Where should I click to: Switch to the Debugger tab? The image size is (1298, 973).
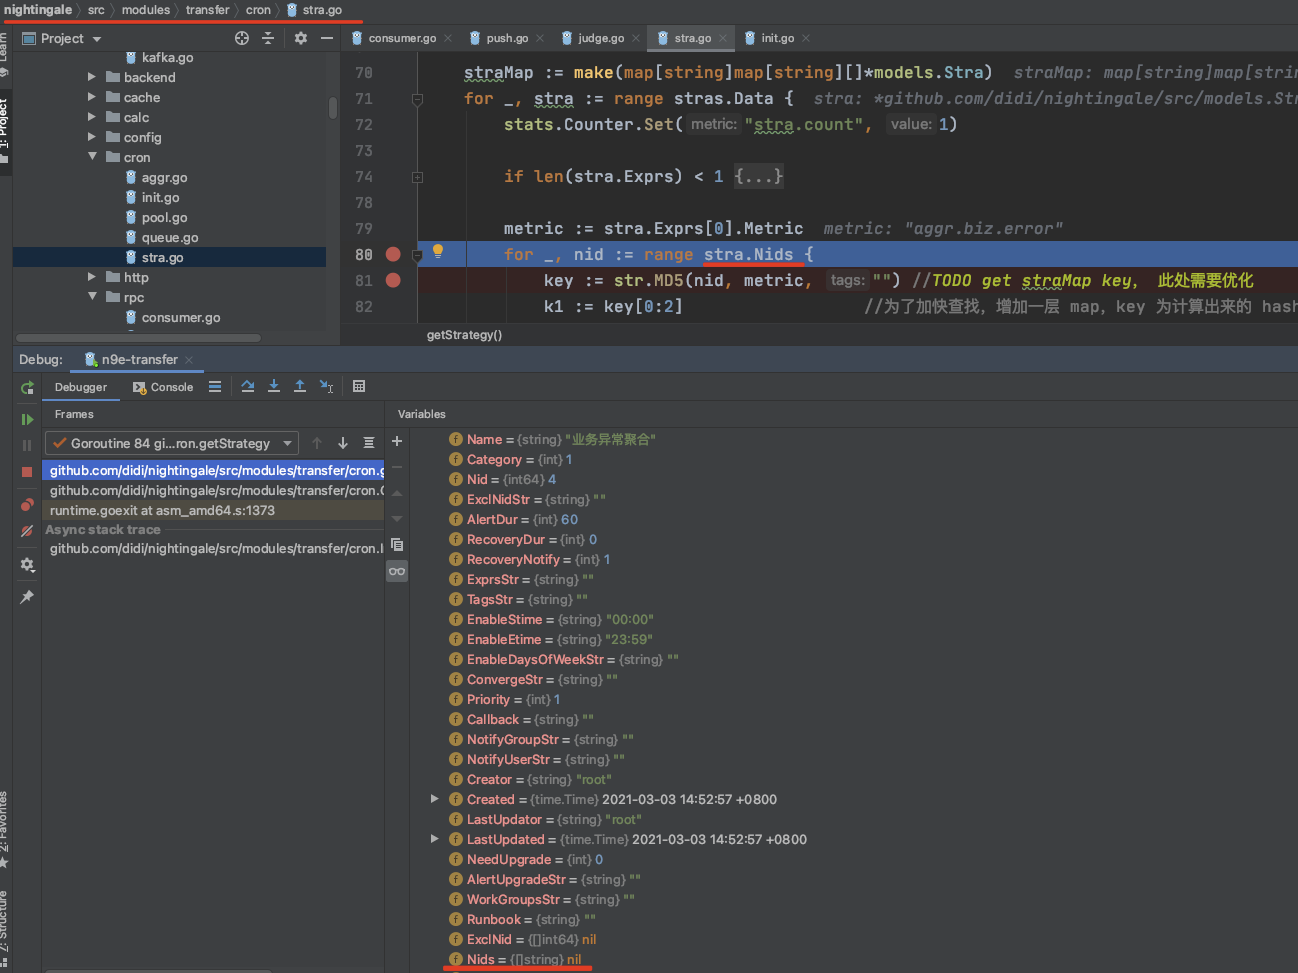pos(80,387)
